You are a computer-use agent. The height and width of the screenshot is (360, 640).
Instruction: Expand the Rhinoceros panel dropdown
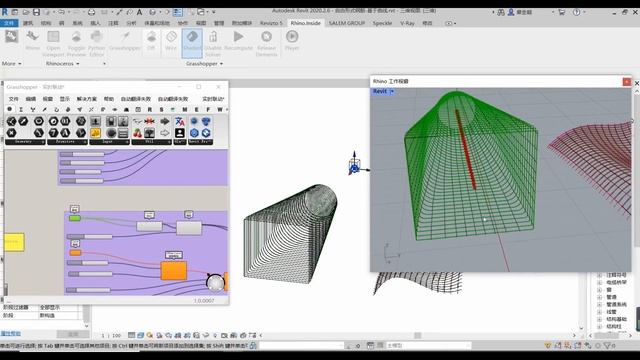point(62,64)
